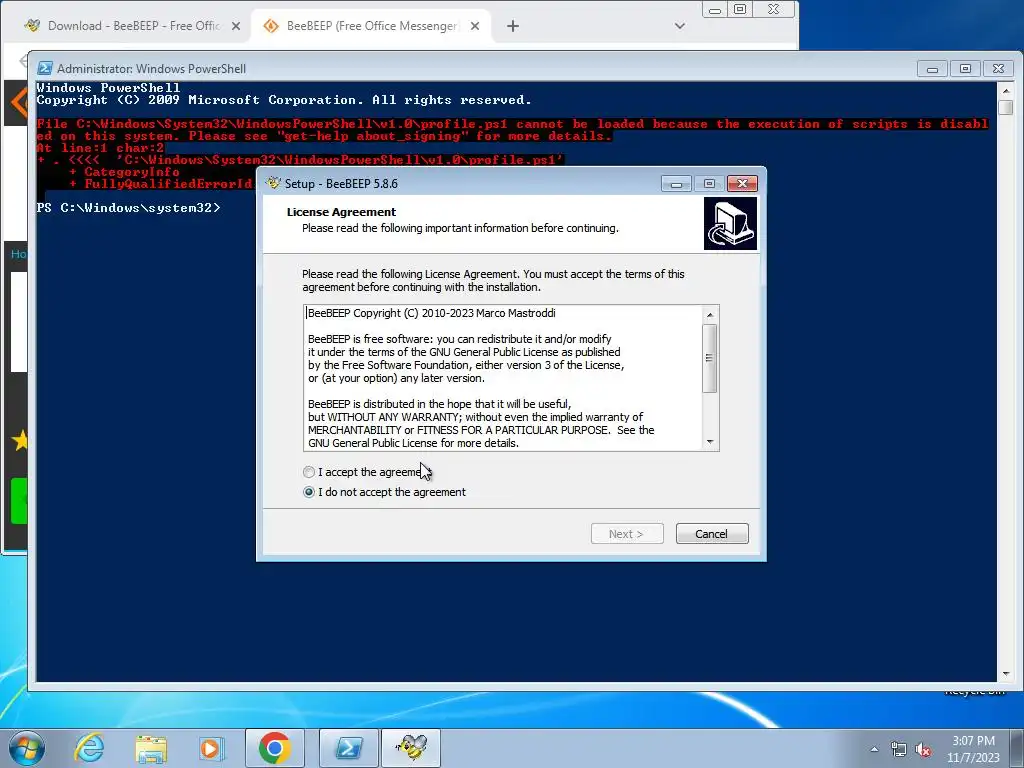Viewport: 1024px width, 768px height.
Task: Cancel the BeeBEEP Setup wizard
Action: (712, 534)
